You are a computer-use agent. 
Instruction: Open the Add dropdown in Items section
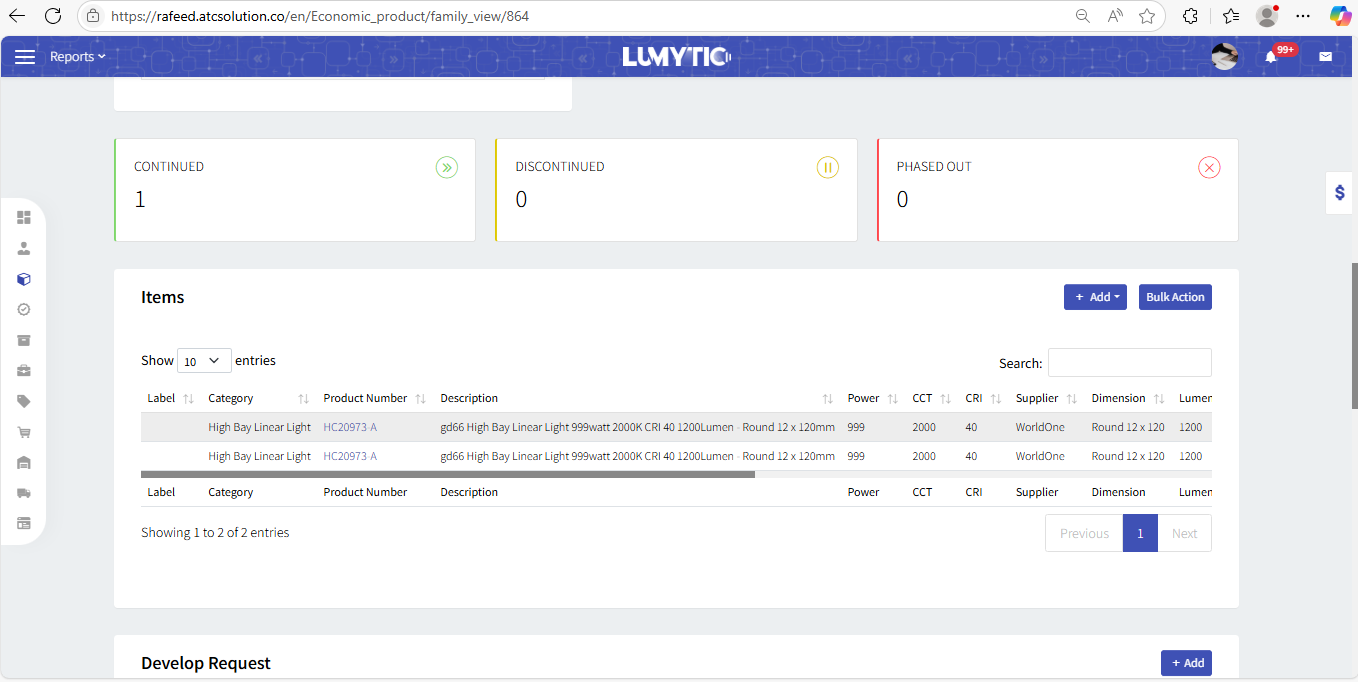click(1095, 297)
